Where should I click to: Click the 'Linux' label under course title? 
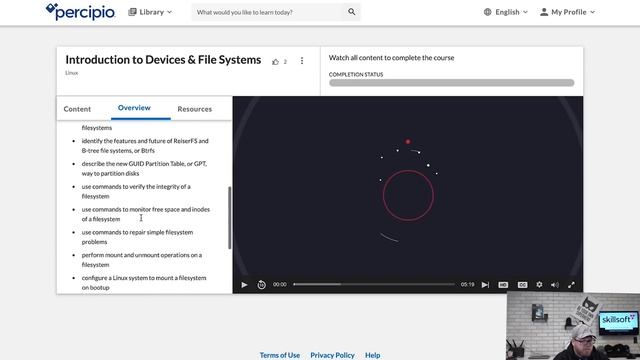[x=71, y=73]
